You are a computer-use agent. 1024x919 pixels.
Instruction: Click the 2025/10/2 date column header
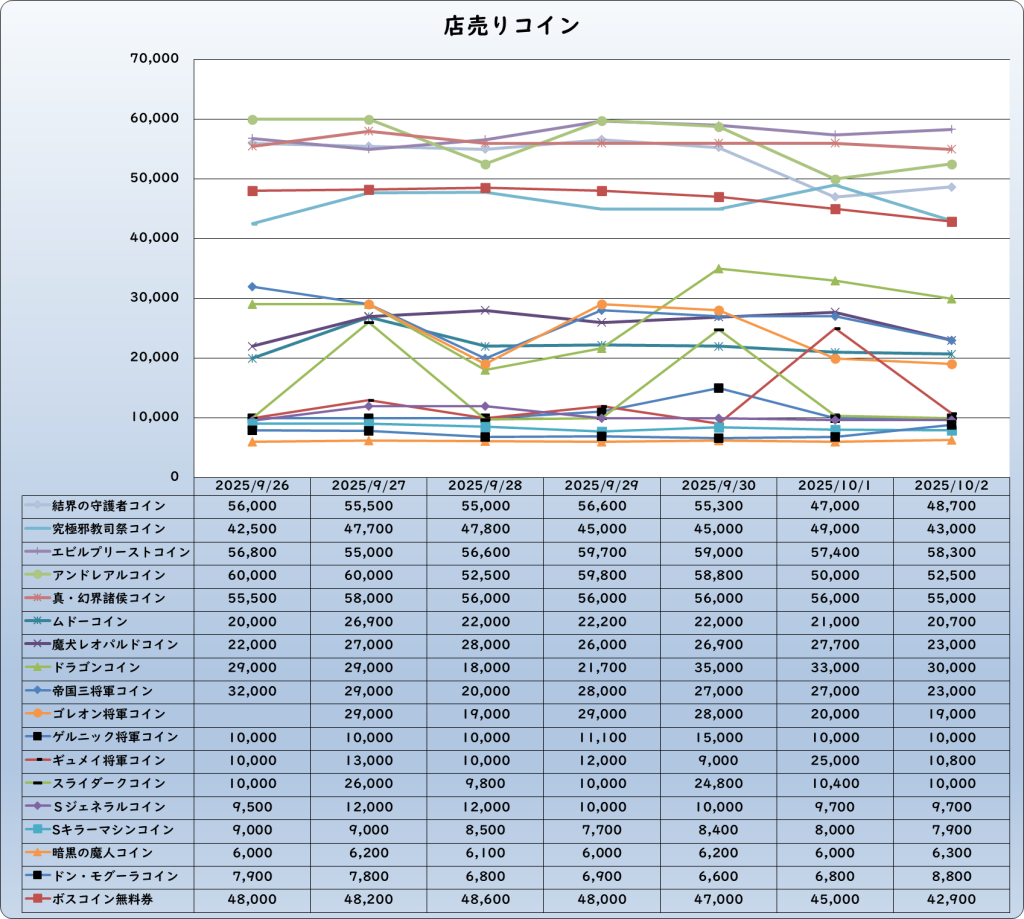tap(952, 485)
